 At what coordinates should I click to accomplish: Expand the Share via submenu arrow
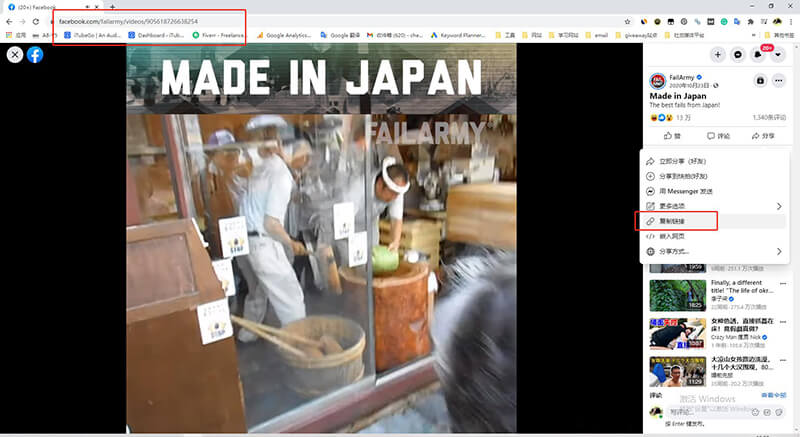click(x=779, y=251)
